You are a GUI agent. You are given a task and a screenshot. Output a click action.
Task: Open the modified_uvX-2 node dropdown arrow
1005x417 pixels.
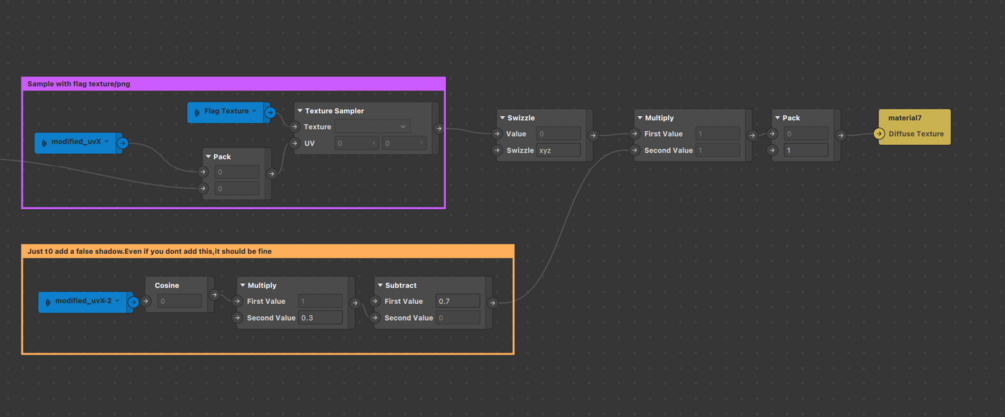point(117,301)
